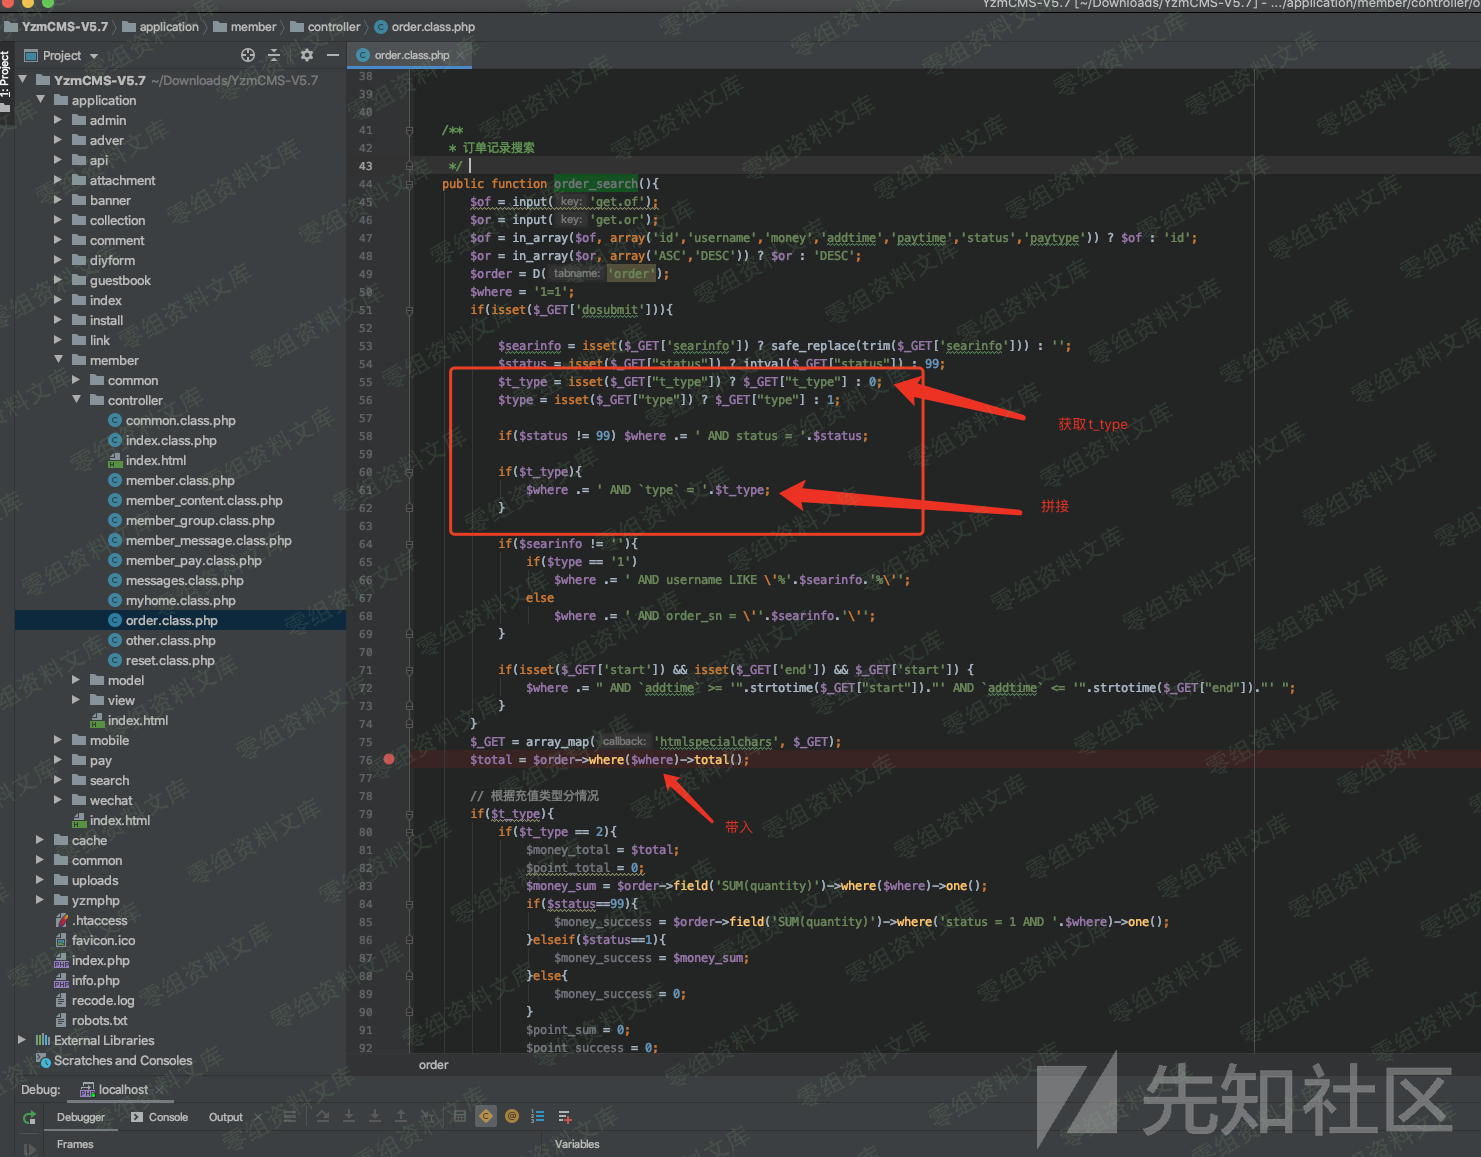Switch to the Console tab
Image resolution: width=1481 pixels, height=1157 pixels.
click(x=160, y=1117)
